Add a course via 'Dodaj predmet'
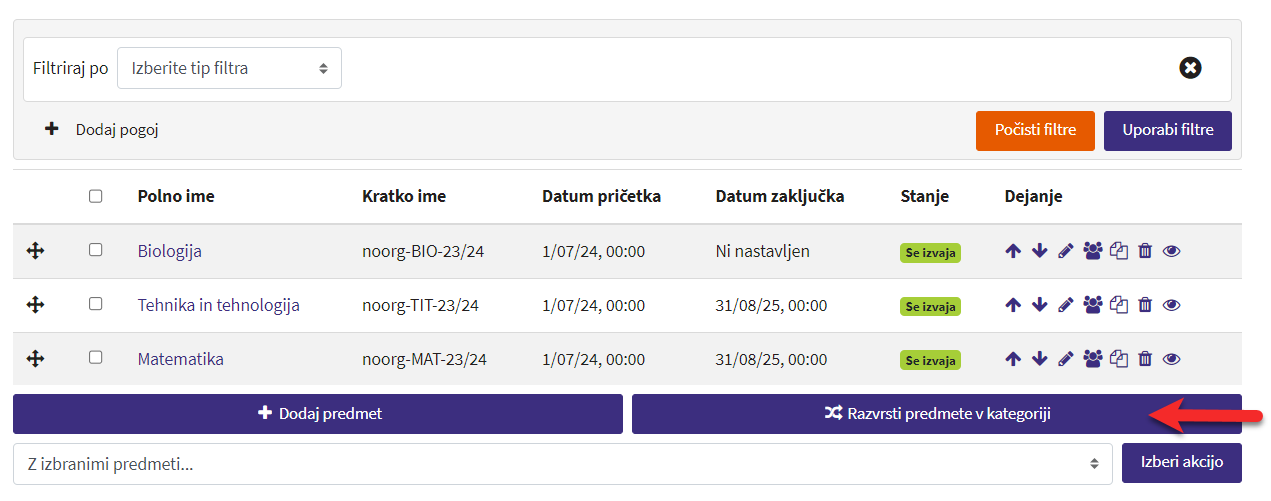This screenshot has height=501, width=1271. pyautogui.click(x=318, y=413)
